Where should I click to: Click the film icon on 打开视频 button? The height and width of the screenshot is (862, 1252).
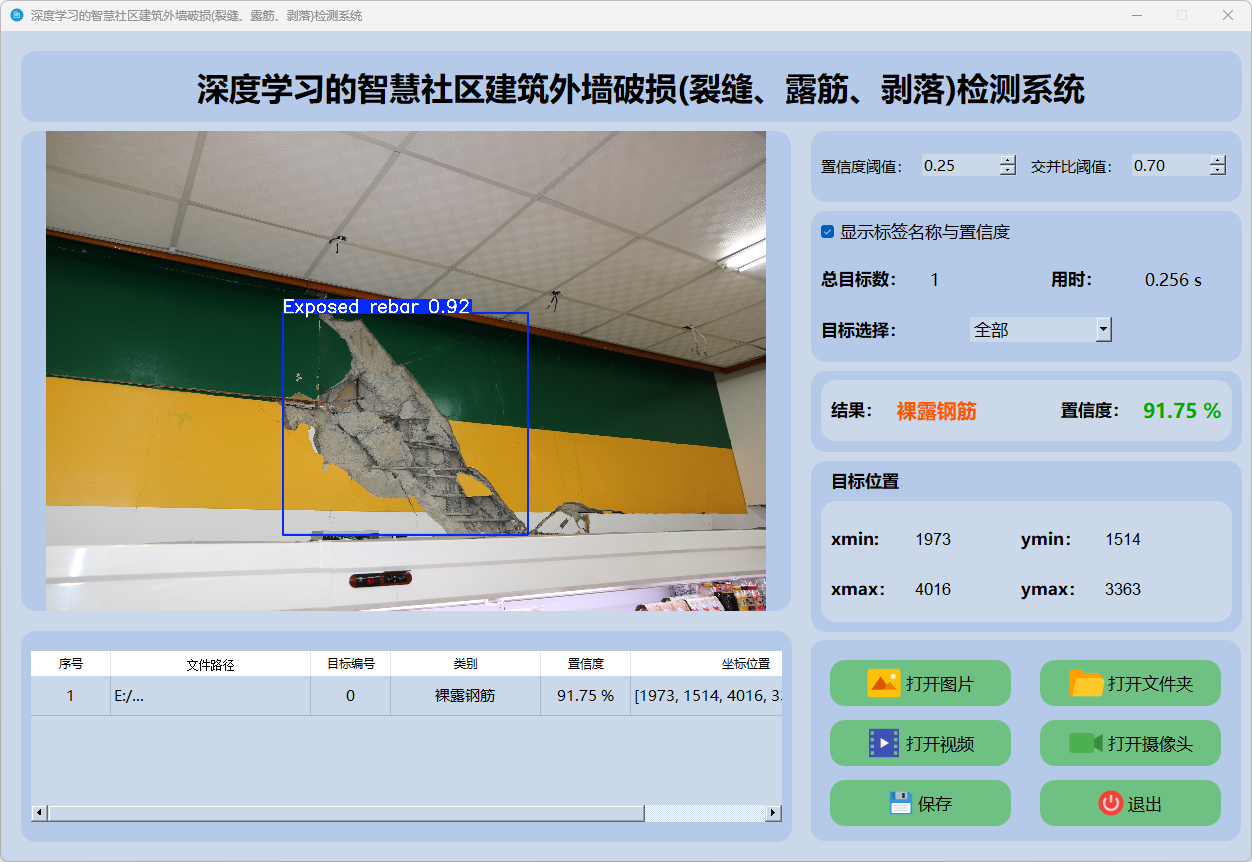coord(884,743)
